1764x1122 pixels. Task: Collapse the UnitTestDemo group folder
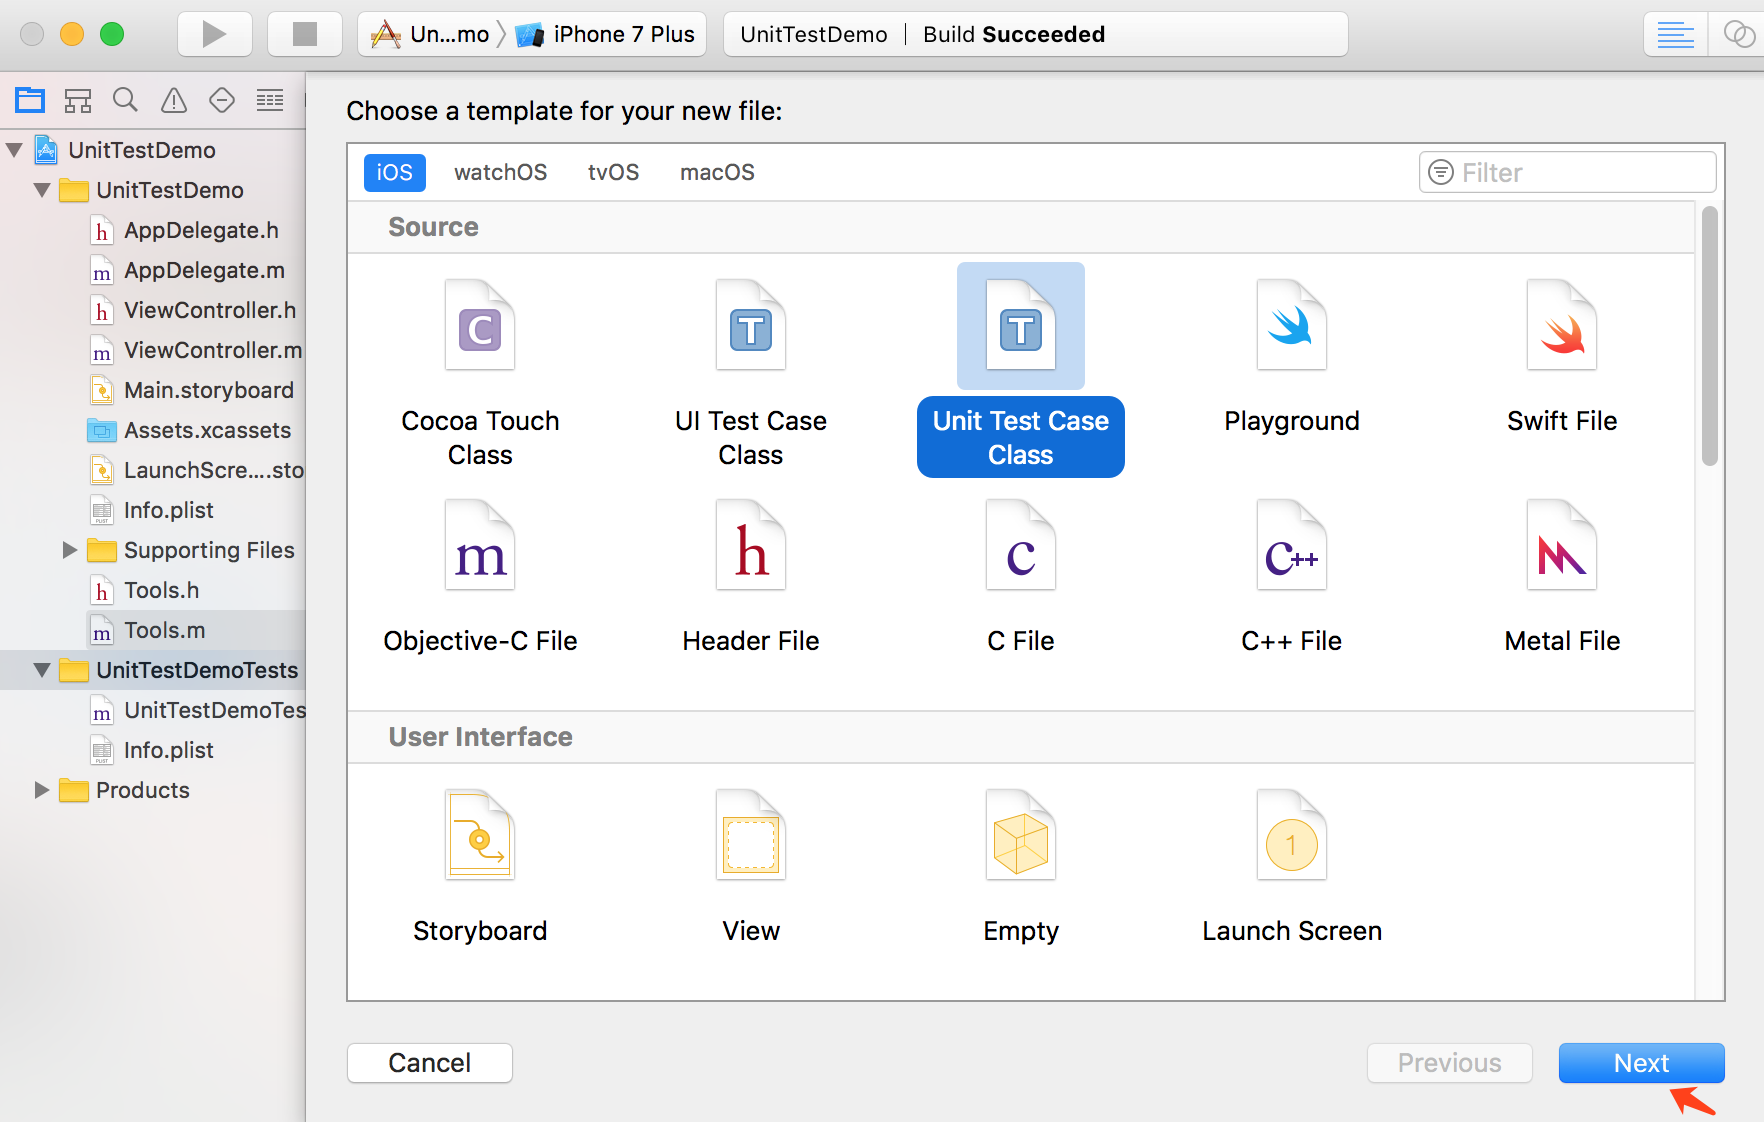tap(42, 190)
